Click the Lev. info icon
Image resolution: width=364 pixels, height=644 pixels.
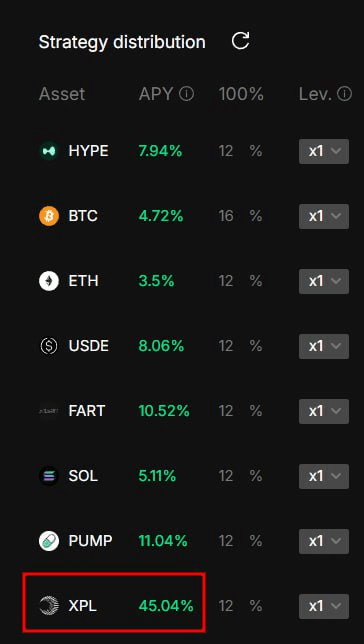344,94
